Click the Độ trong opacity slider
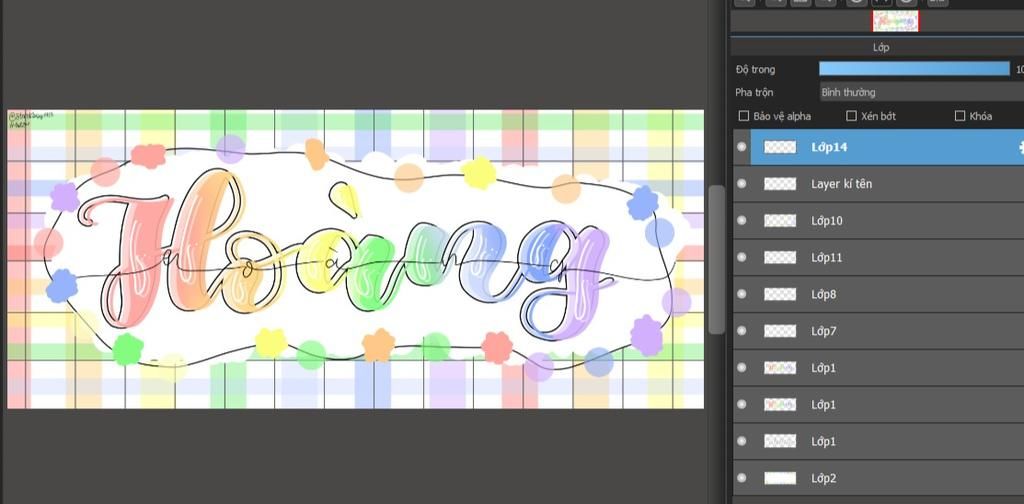 [914, 69]
